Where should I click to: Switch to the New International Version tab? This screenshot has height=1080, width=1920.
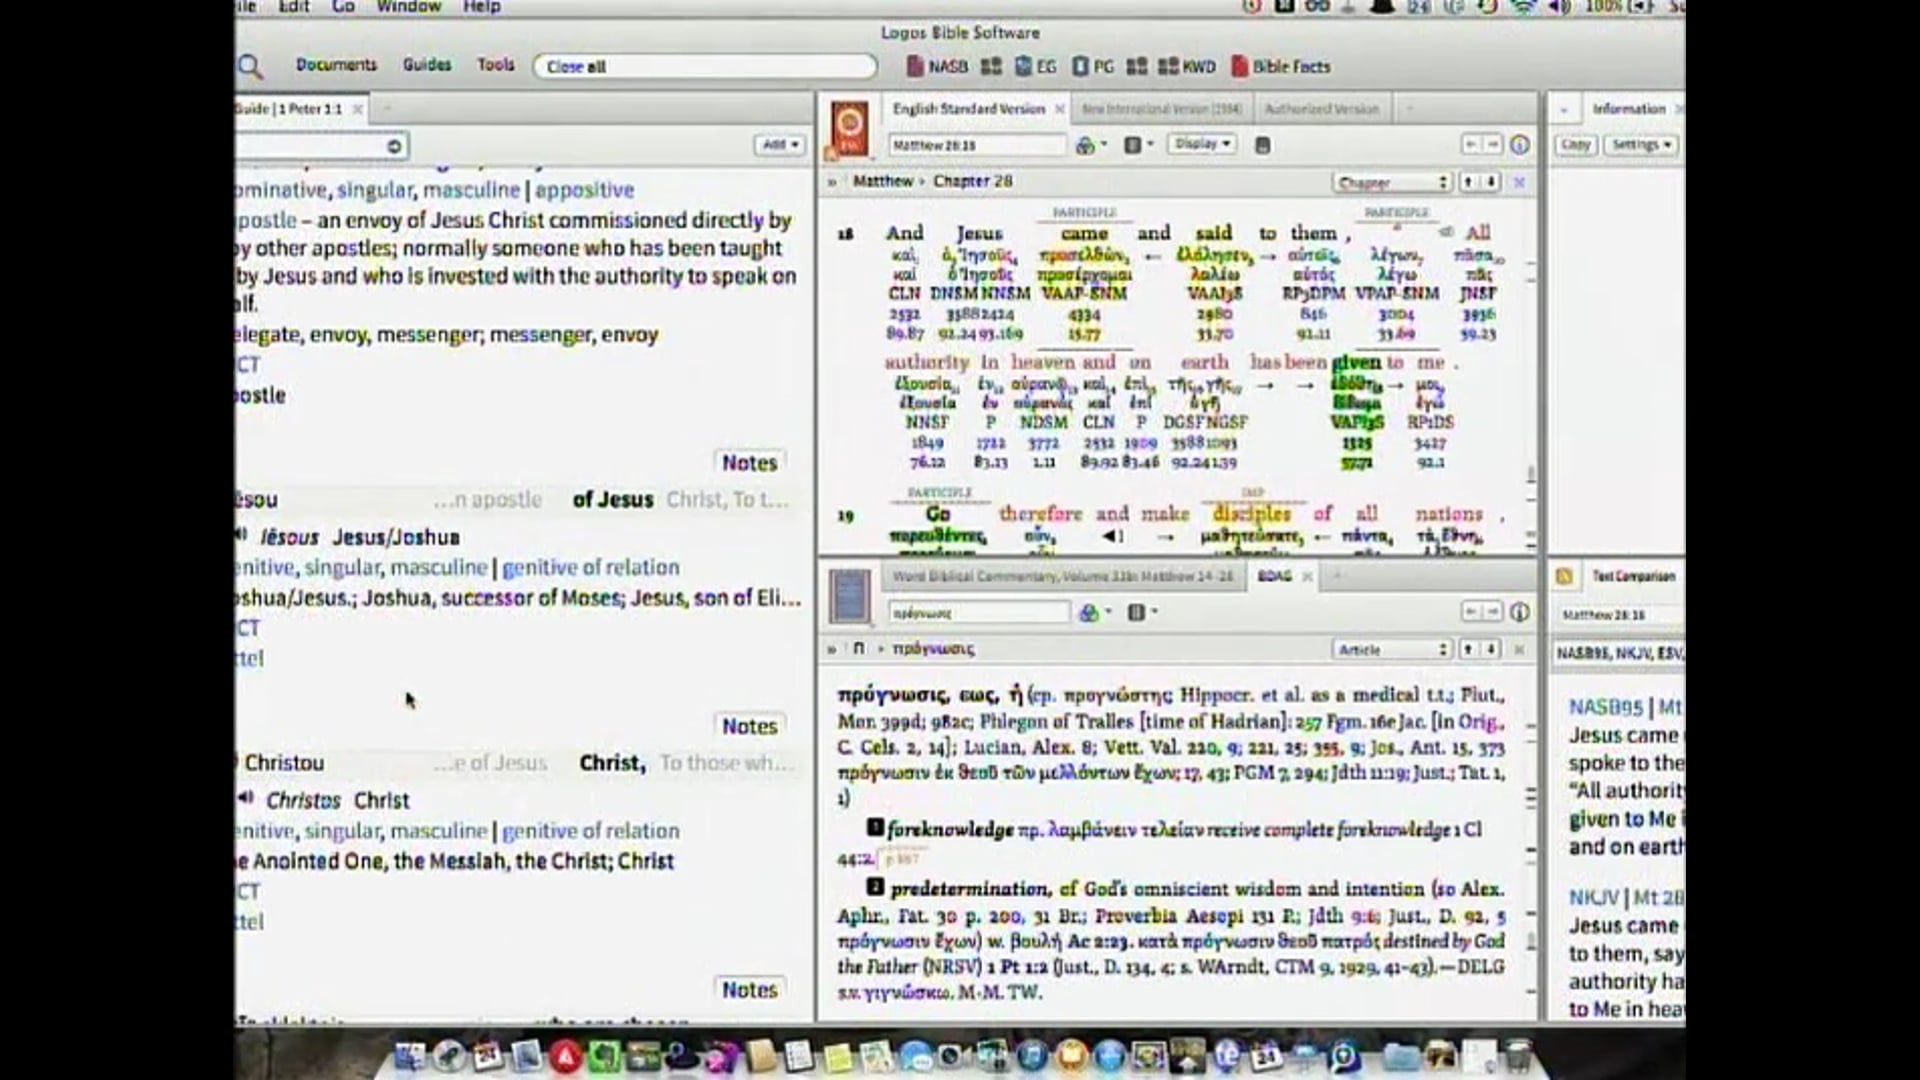point(1163,108)
